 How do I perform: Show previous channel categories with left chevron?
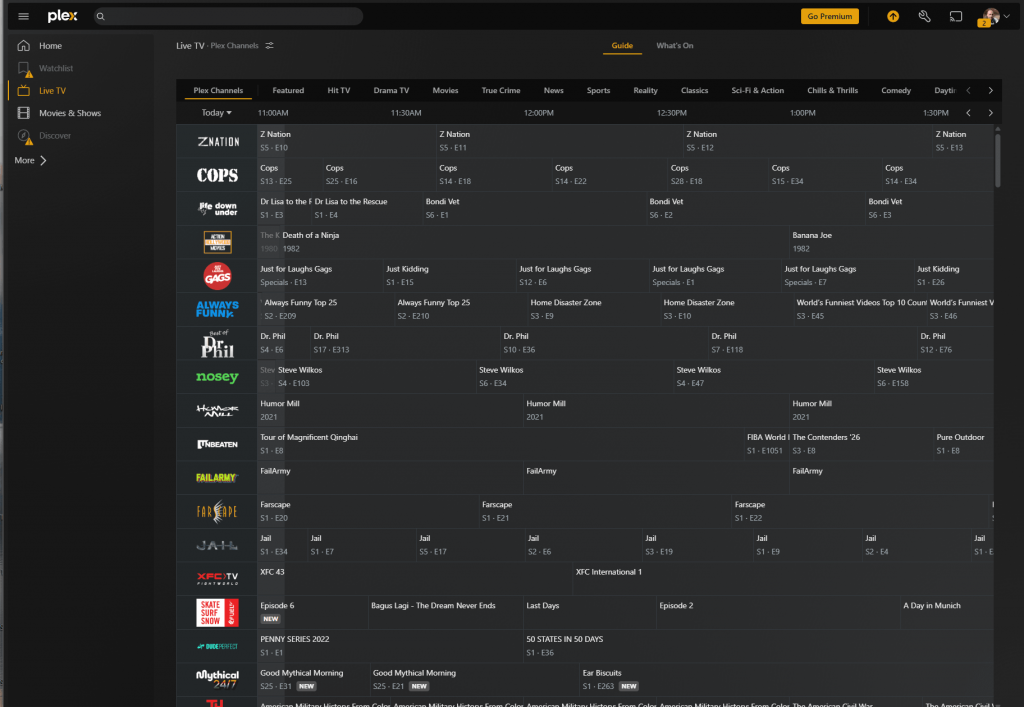point(968,91)
